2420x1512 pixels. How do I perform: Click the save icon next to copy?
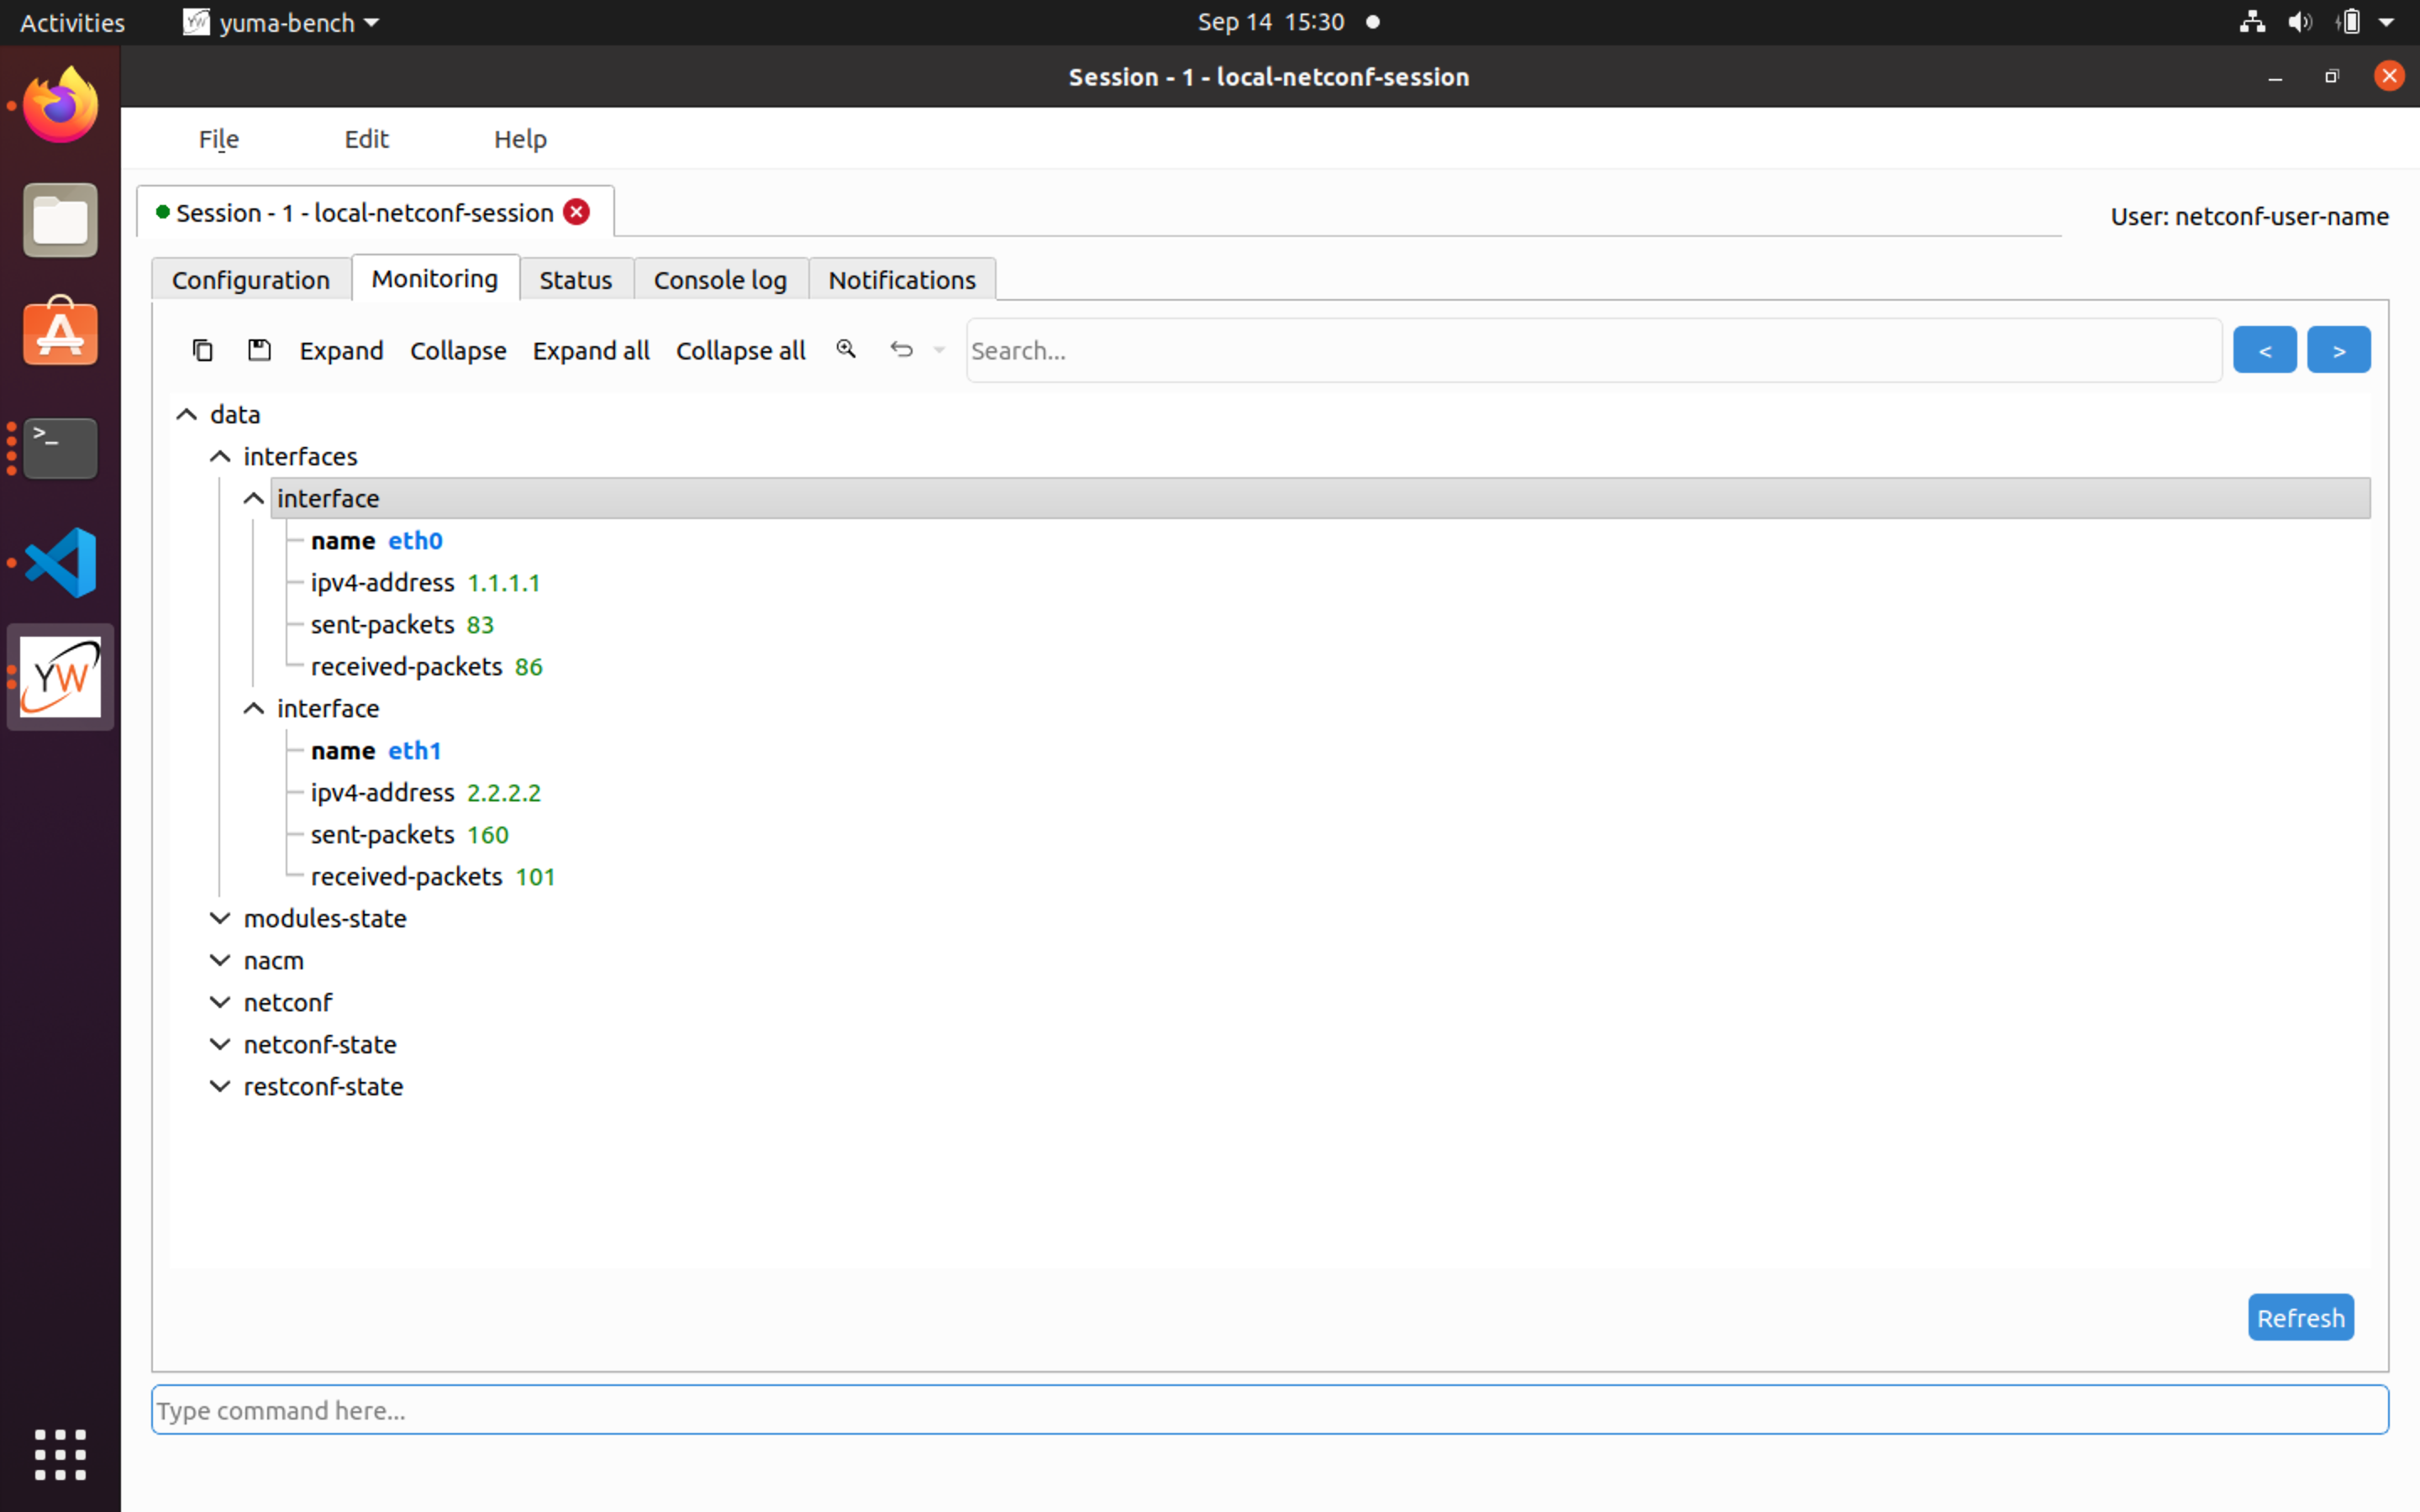pyautogui.click(x=259, y=350)
